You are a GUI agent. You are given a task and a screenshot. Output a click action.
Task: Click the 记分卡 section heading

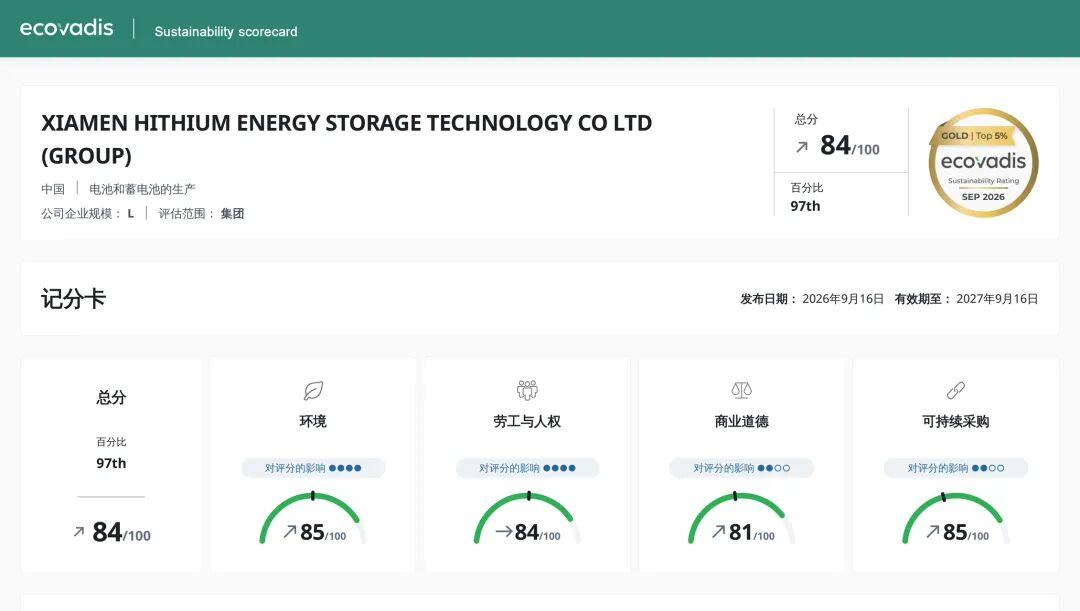(x=73, y=299)
